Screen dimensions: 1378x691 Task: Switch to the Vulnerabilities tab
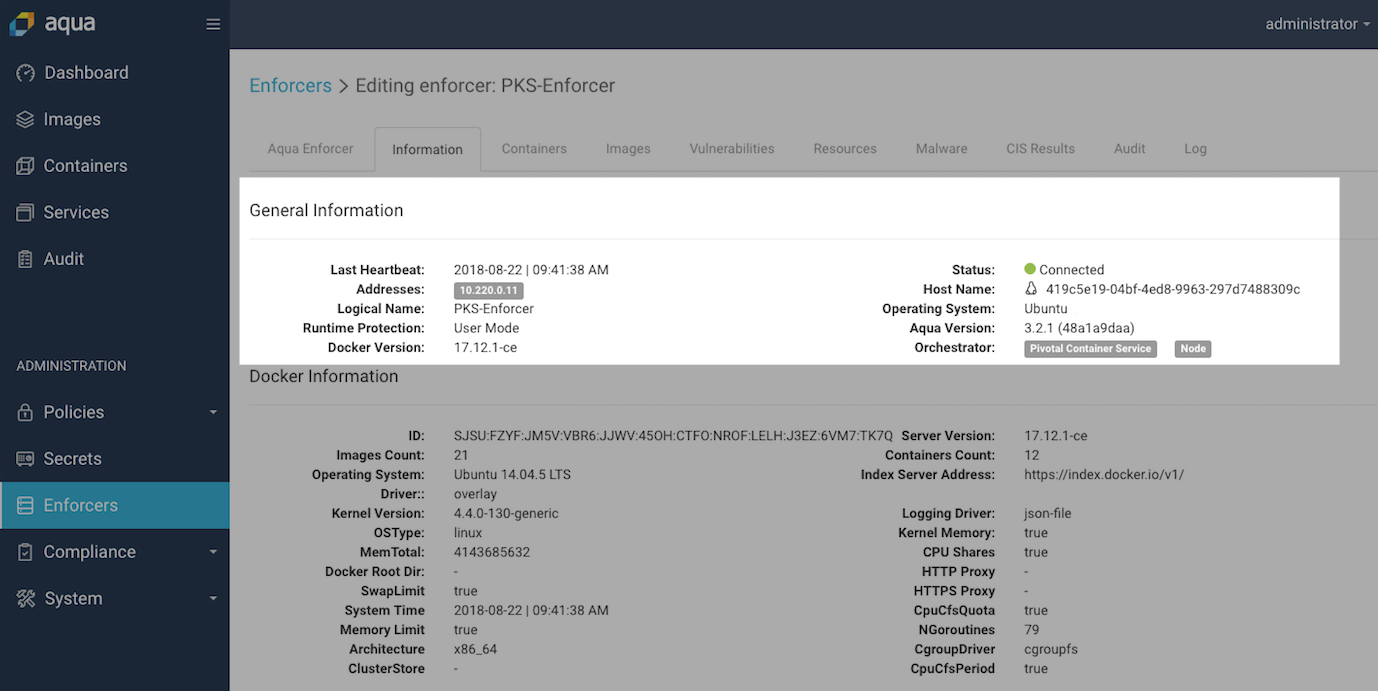(x=732, y=148)
